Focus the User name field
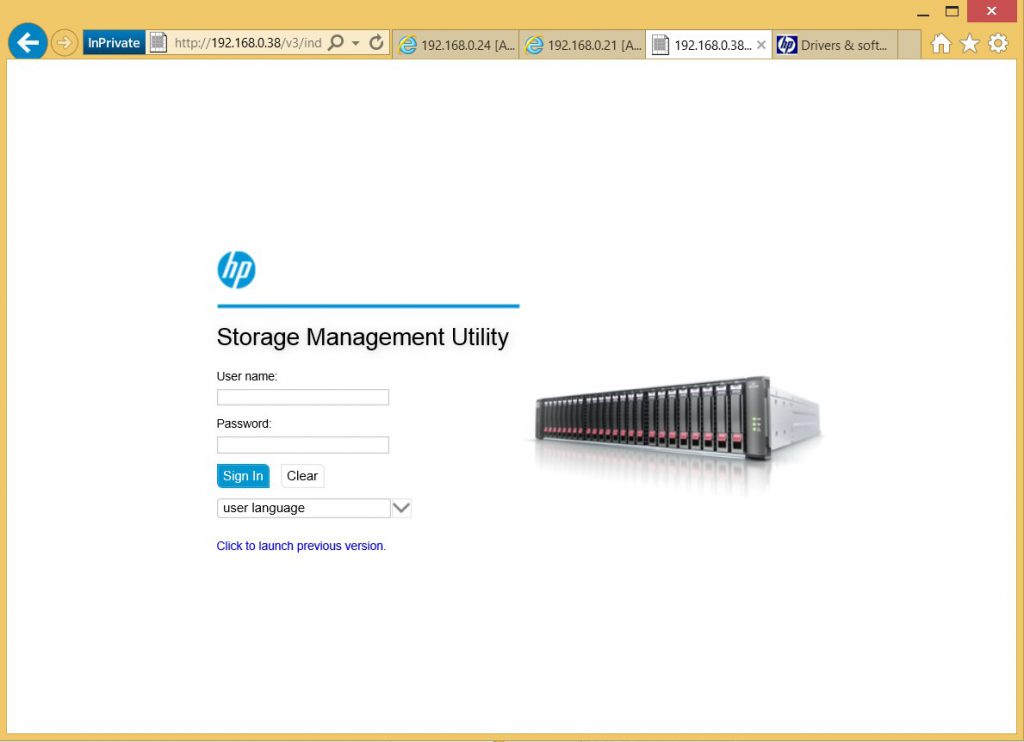Image resolution: width=1024 pixels, height=742 pixels. pos(303,397)
